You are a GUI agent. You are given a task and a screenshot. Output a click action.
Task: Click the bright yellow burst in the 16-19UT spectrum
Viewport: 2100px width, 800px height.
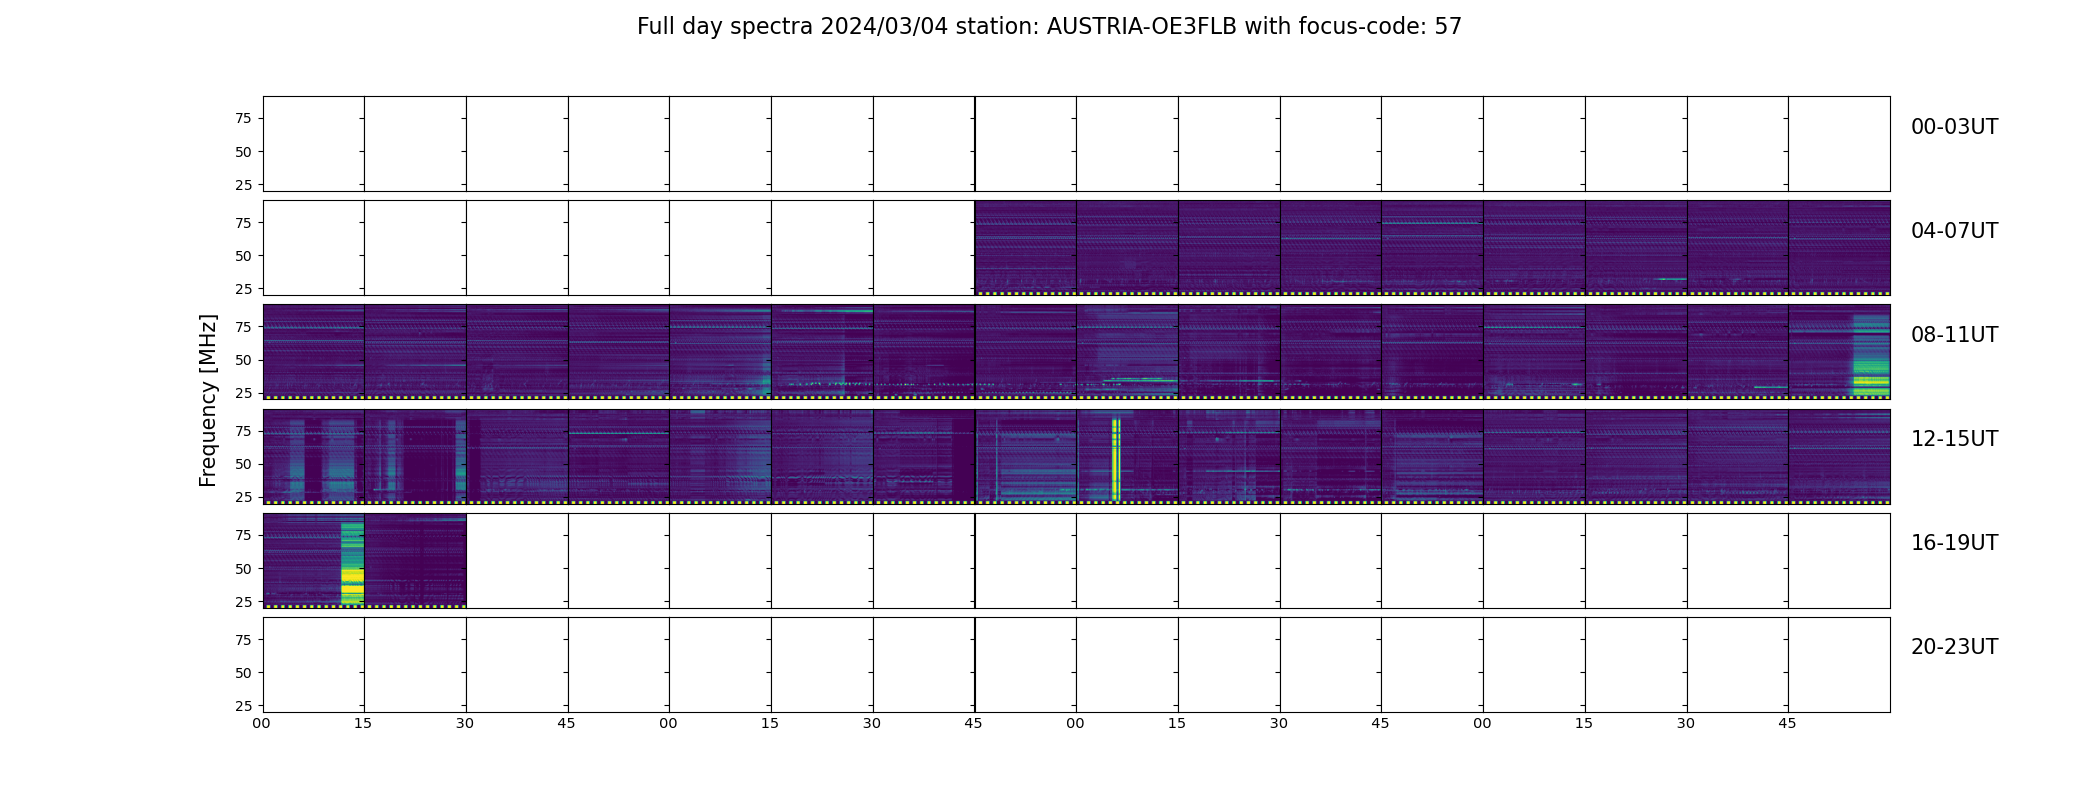[352, 563]
